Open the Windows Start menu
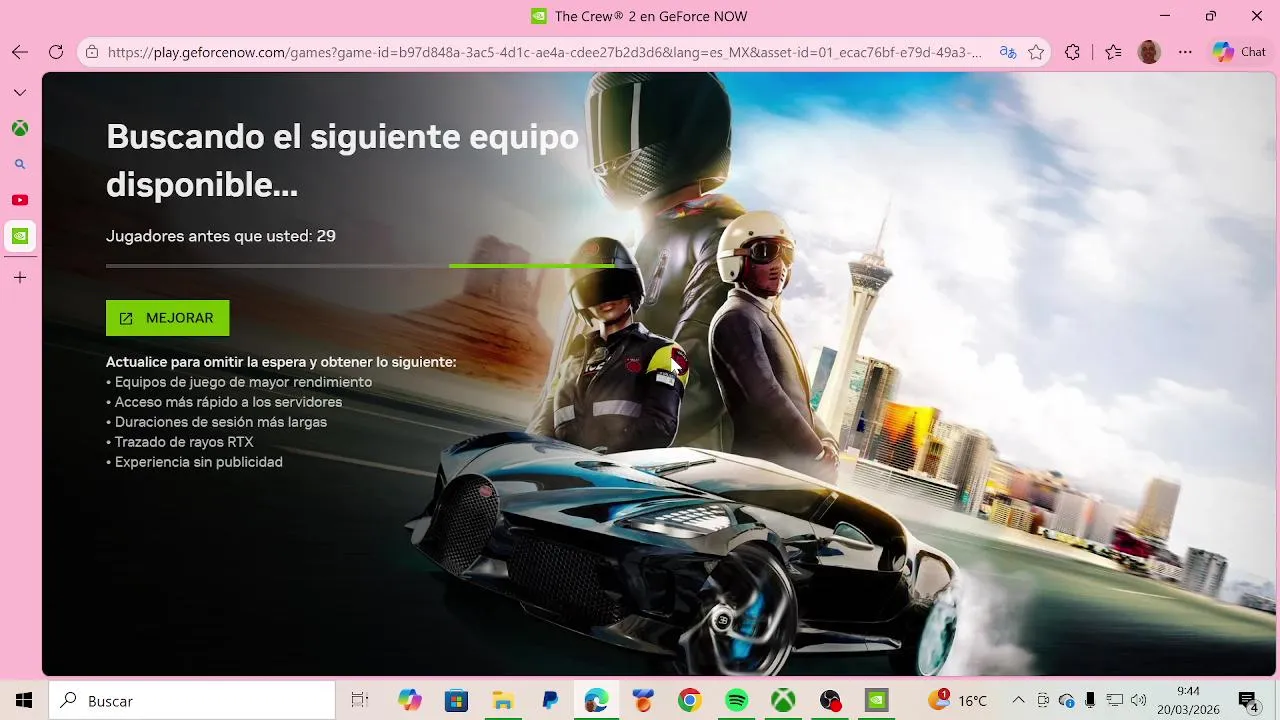Viewport: 1280px width, 720px height. tap(24, 701)
